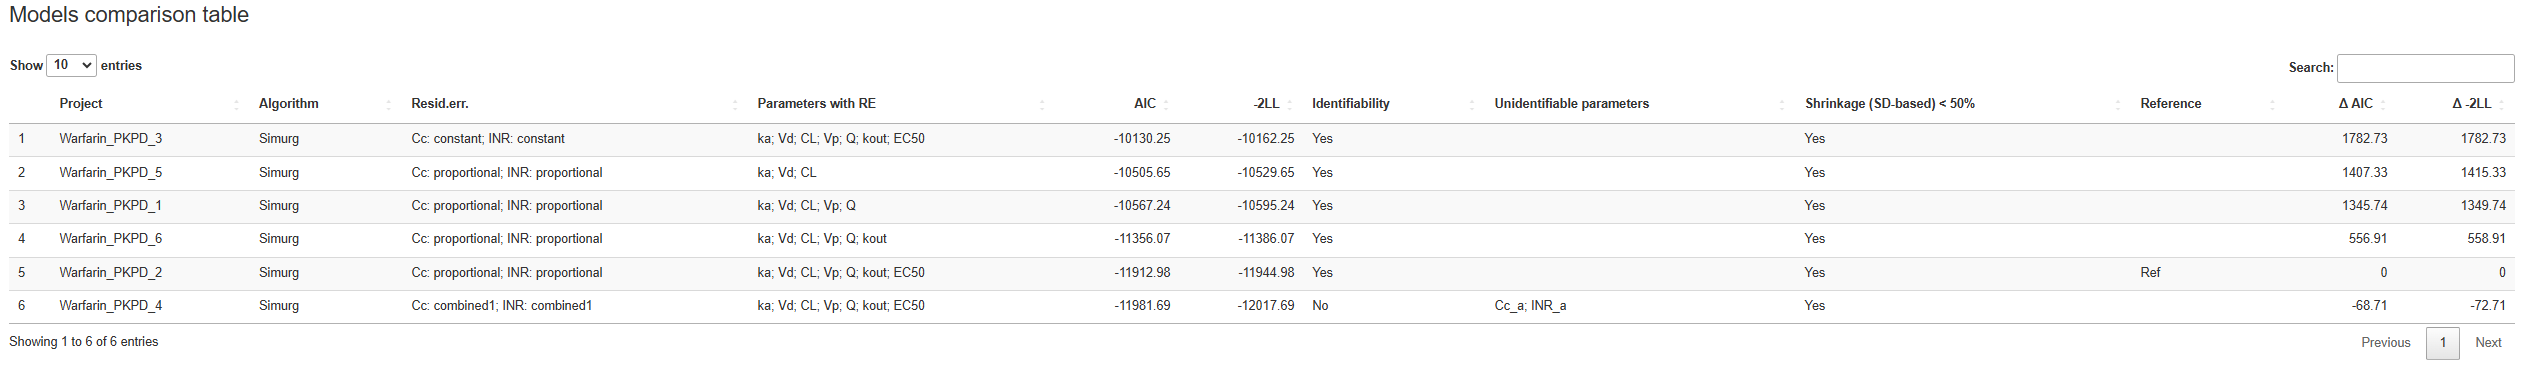Sort by Identifiability column arrows
2522x365 pixels.
[1472, 104]
